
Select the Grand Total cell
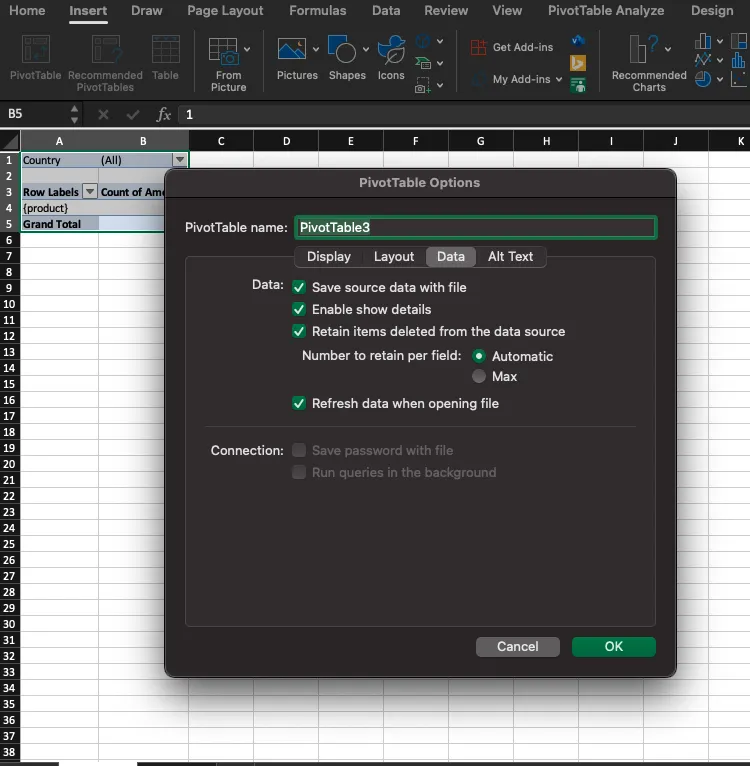(x=60, y=224)
